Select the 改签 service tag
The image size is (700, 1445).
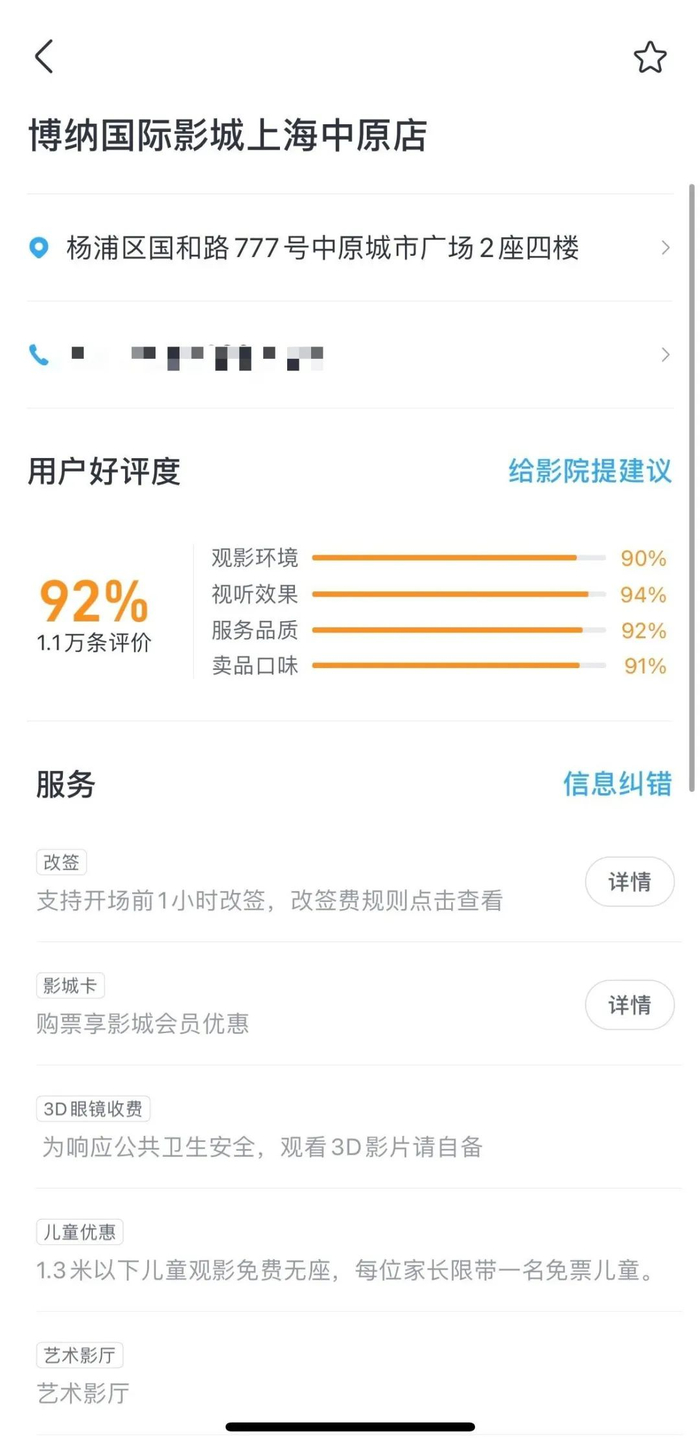tap(62, 862)
